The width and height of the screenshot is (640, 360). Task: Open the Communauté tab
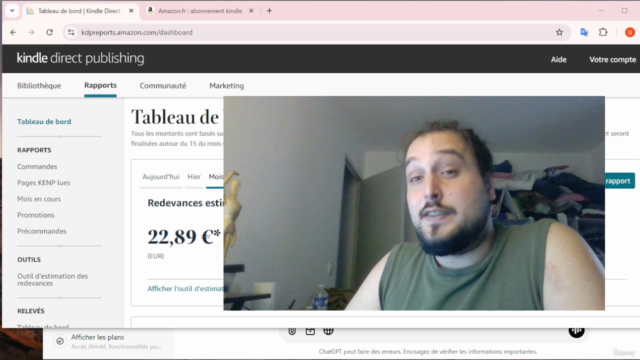163,86
